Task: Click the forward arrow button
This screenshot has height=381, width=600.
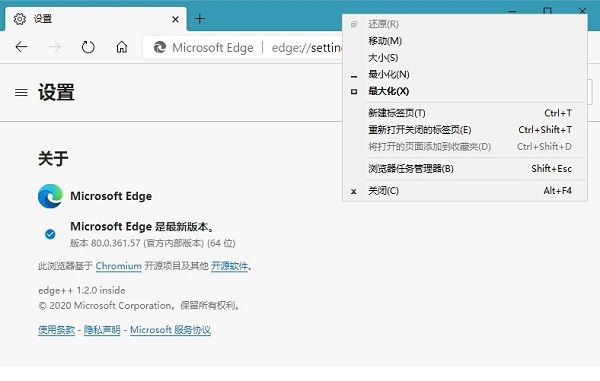Action: (x=55, y=47)
